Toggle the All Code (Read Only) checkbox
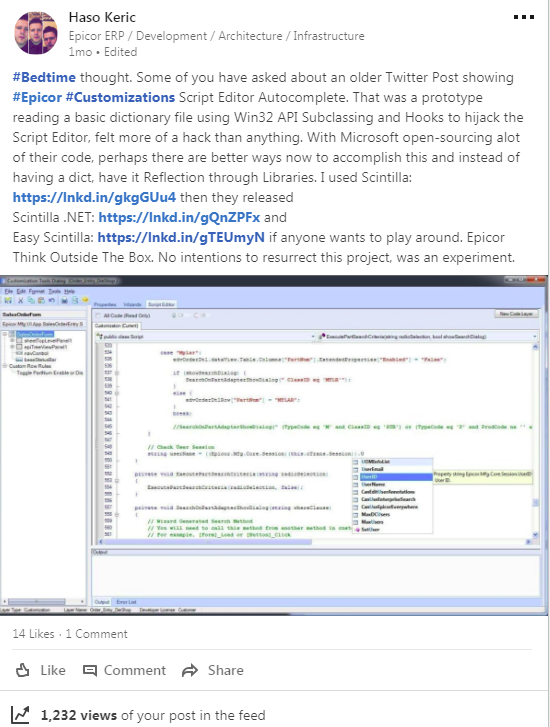The image size is (550, 727). point(98,315)
